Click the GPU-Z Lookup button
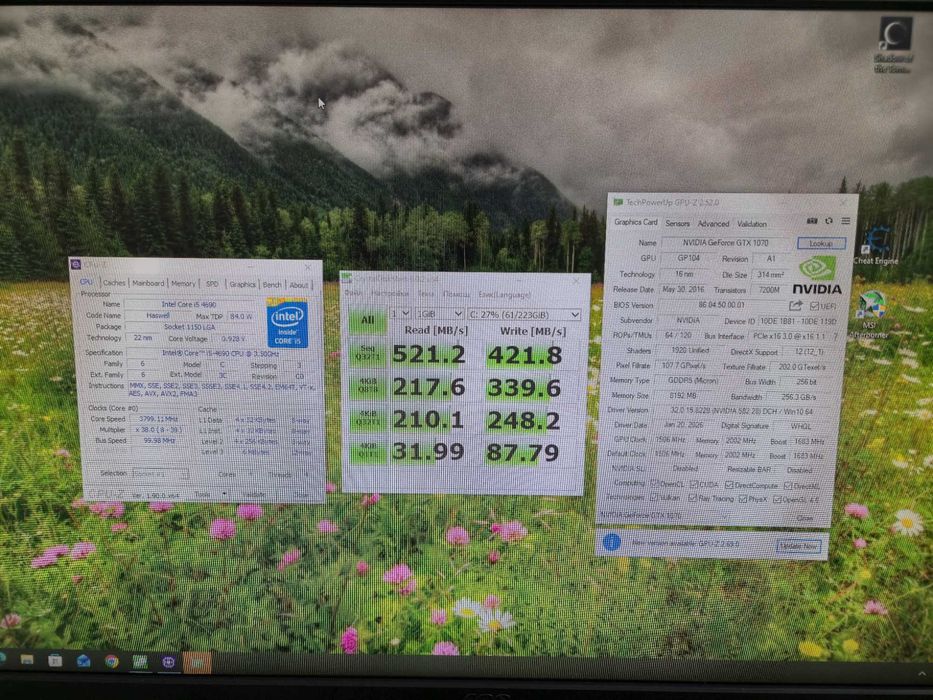Viewport: 933px width, 700px height. pyautogui.click(x=821, y=243)
